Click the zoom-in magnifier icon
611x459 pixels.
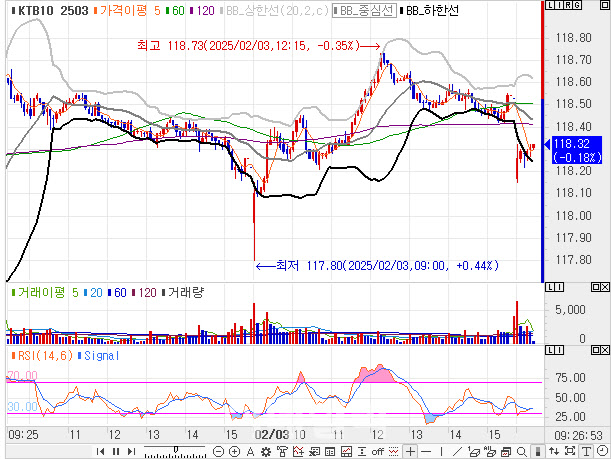coord(234,451)
